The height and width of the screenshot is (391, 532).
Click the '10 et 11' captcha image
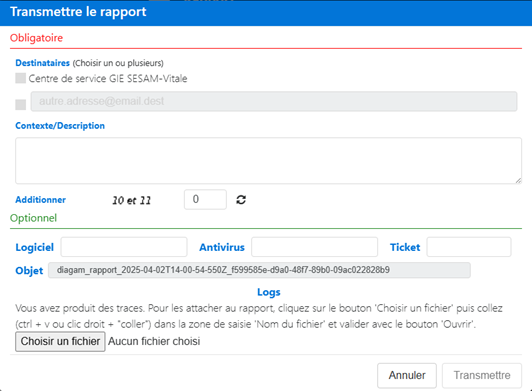131,200
